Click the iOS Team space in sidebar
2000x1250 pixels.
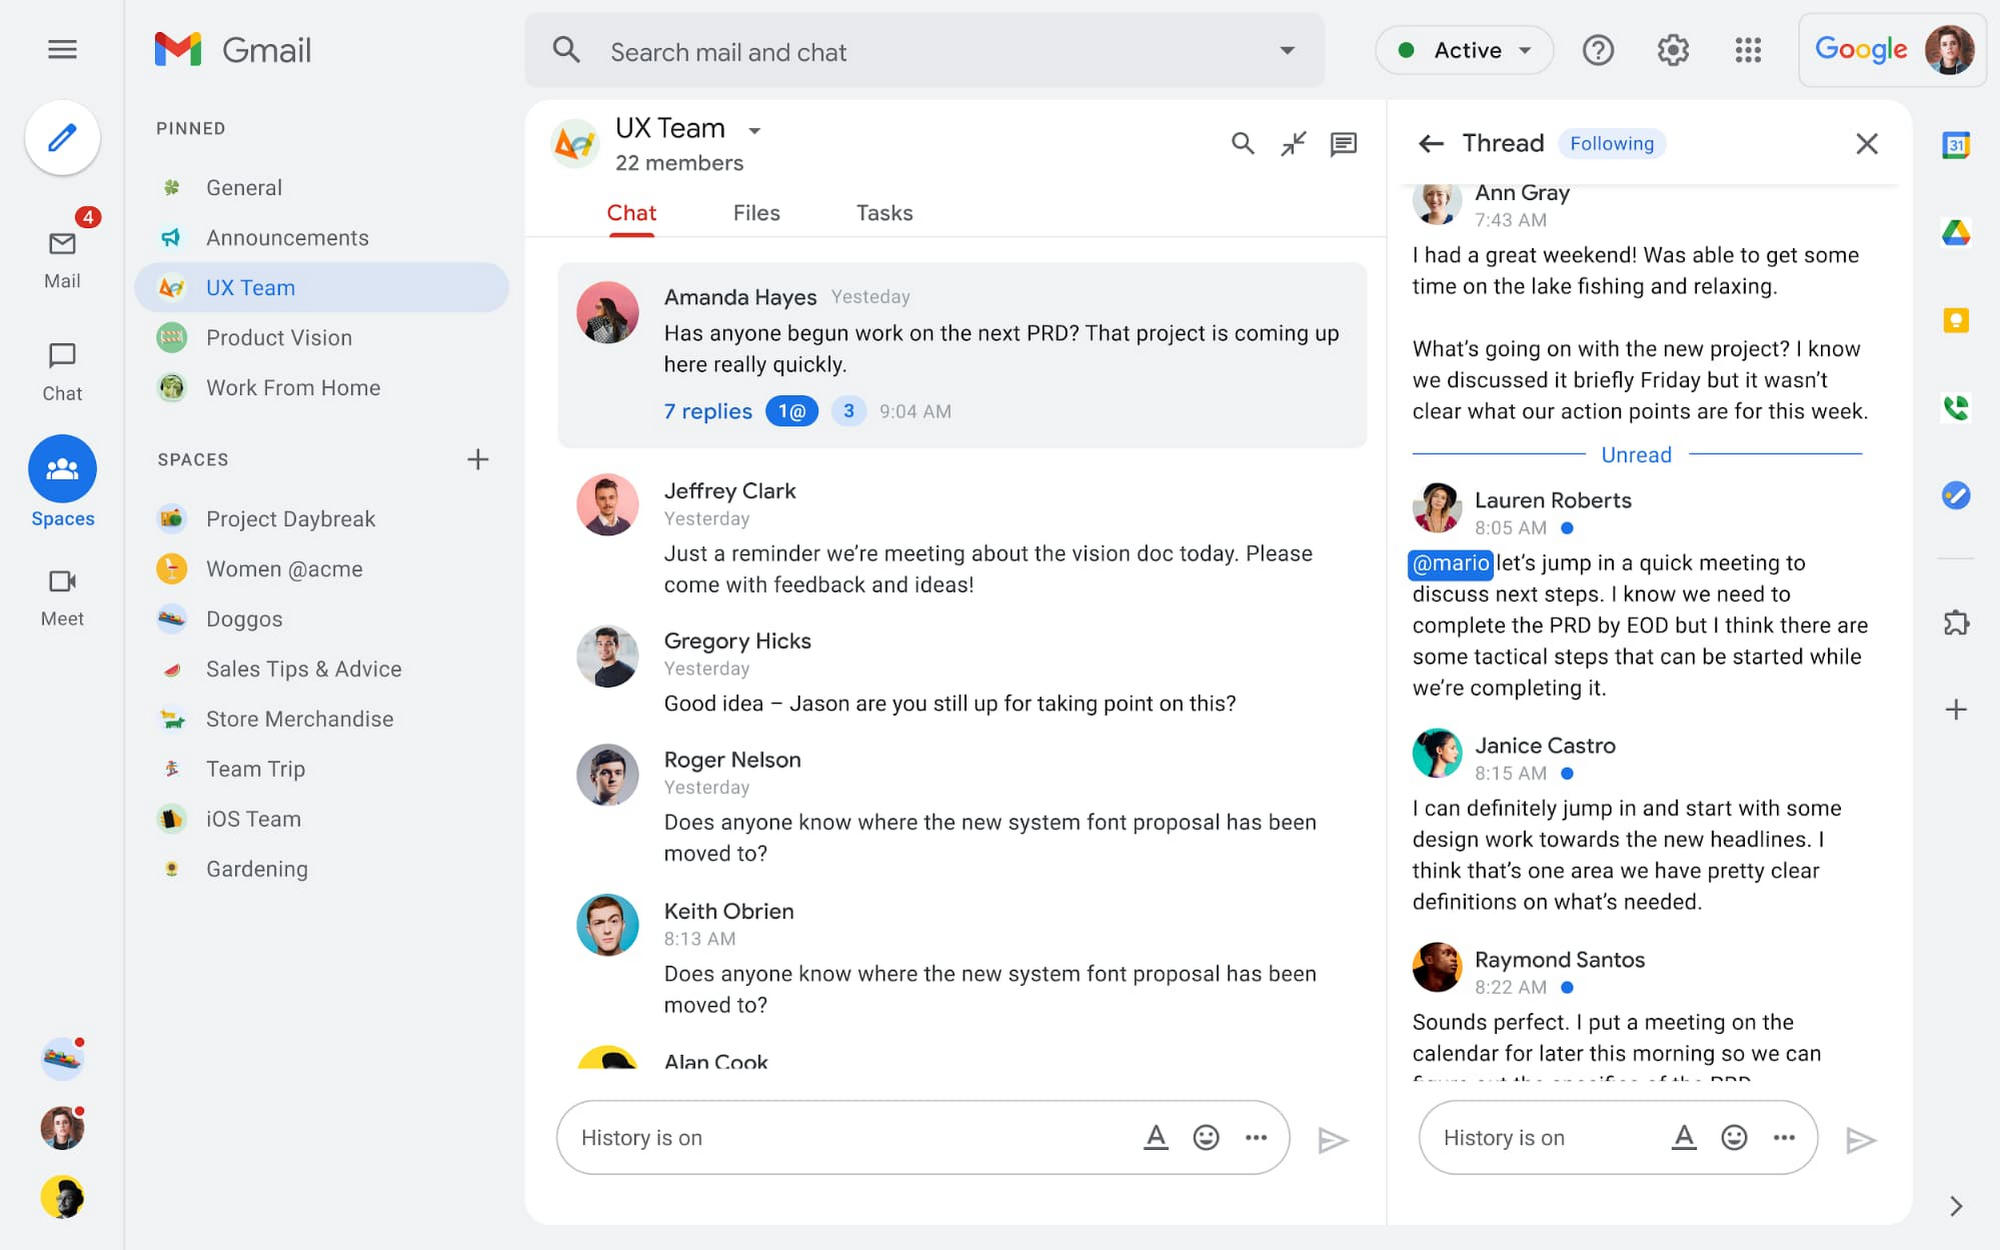[x=252, y=818]
